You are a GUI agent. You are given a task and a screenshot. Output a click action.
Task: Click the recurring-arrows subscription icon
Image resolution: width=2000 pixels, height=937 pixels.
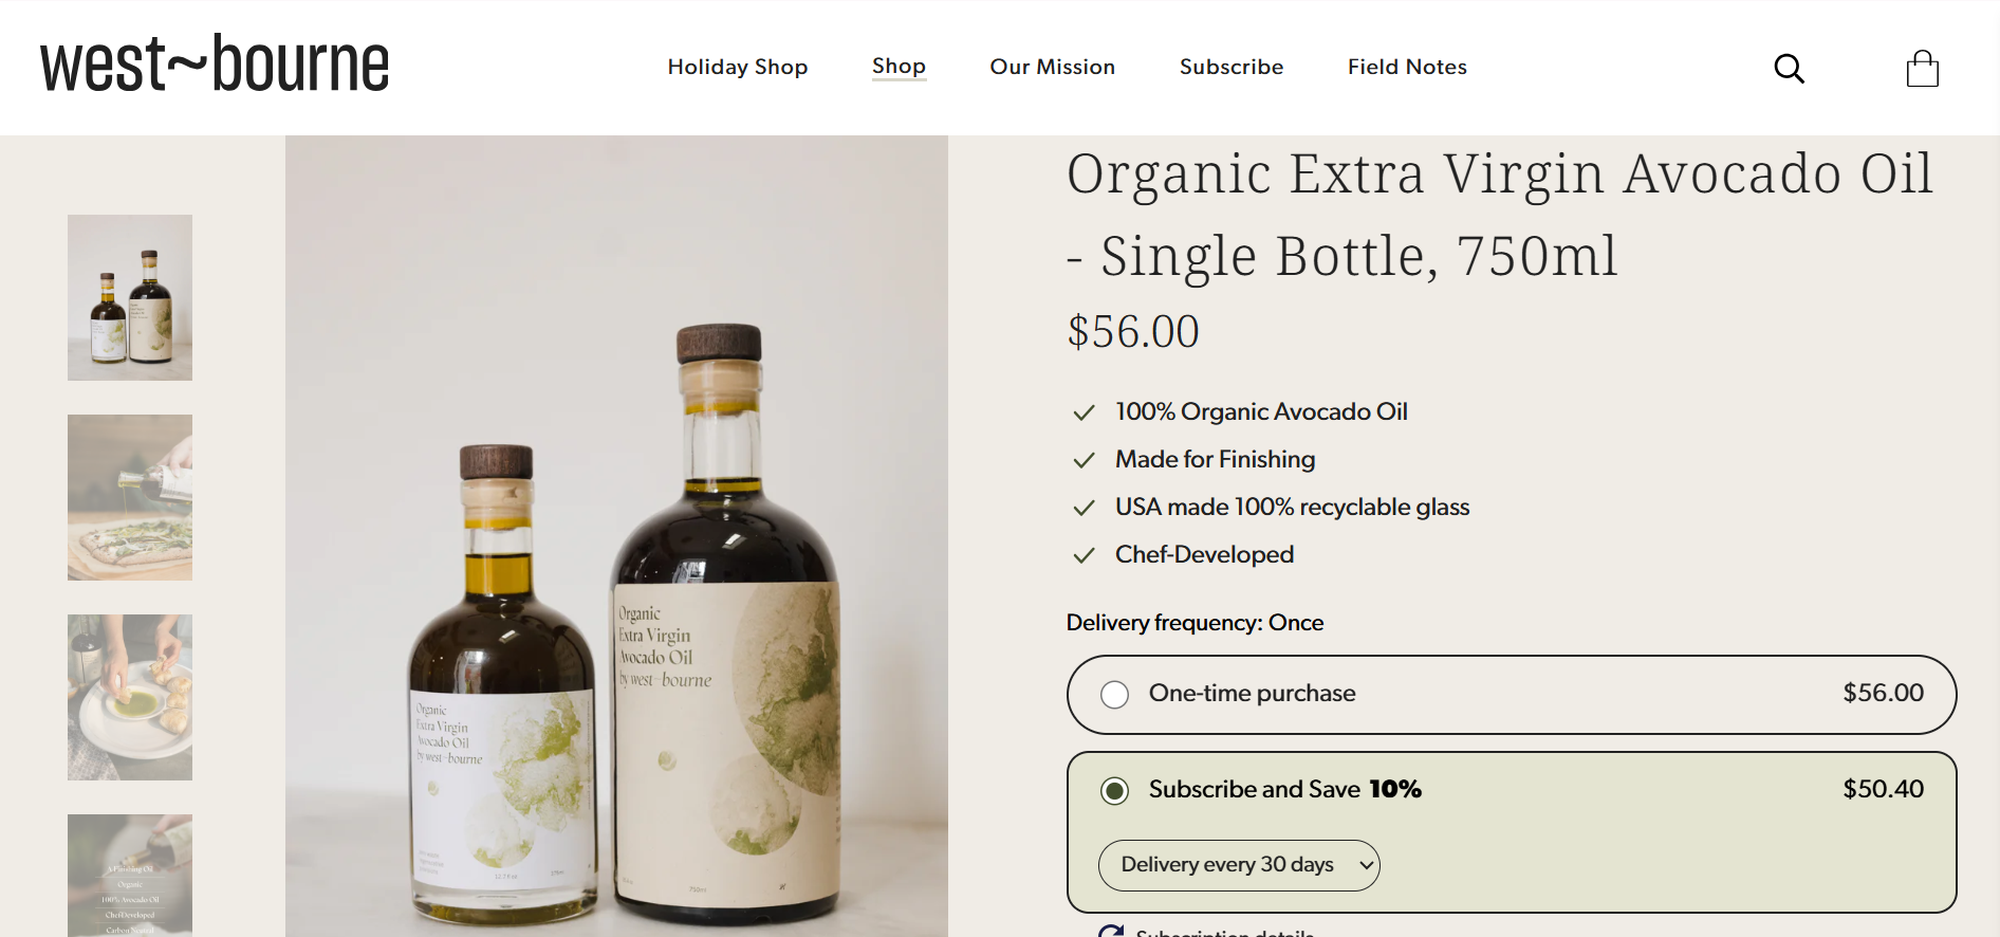coord(1110,930)
